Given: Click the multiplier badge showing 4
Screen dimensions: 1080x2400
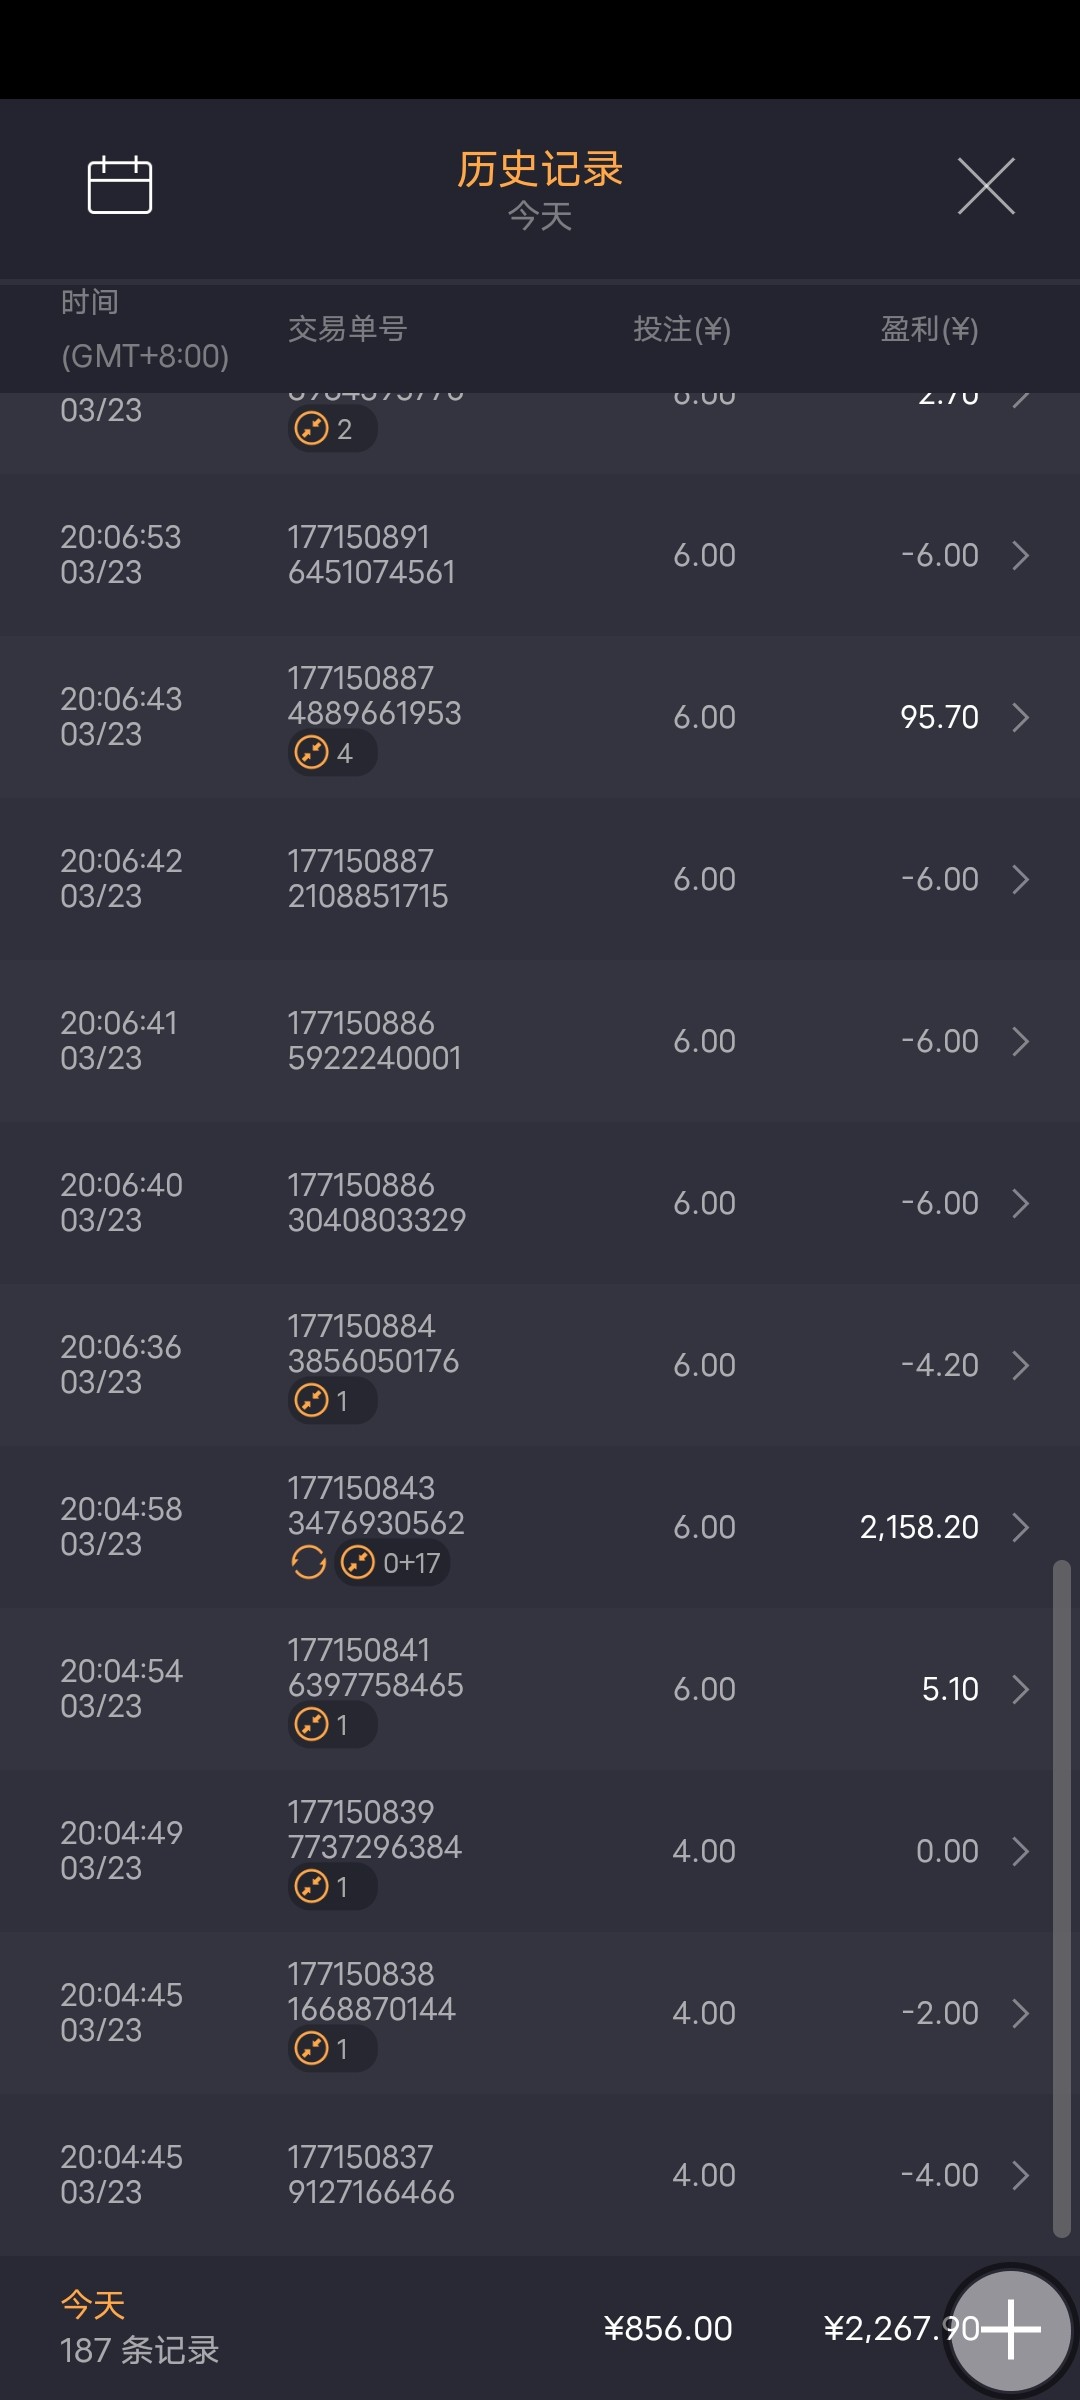Looking at the screenshot, I should click(332, 753).
